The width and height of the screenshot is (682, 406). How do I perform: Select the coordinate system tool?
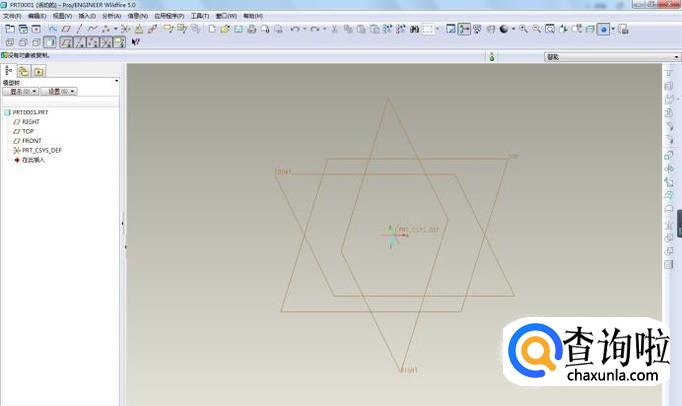[125, 29]
